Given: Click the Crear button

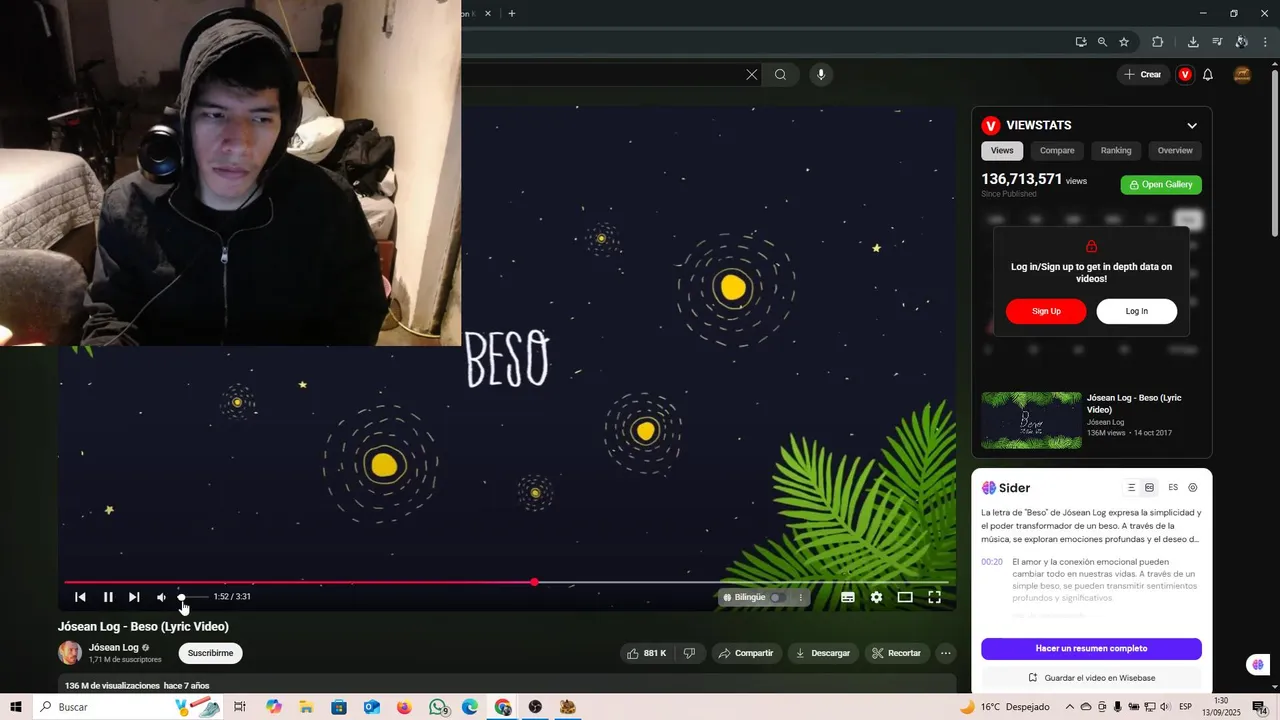Looking at the screenshot, I should coord(1143,74).
